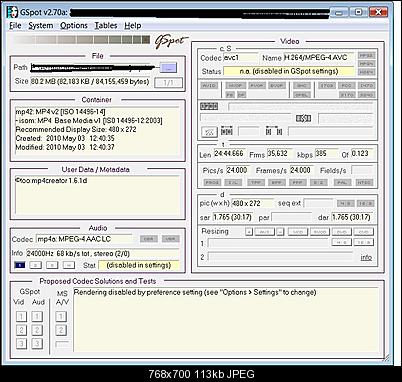Click video Status 'n.a. (disabled in GSpot settings)'
Viewport: 402px width, 382px height.
289,71
